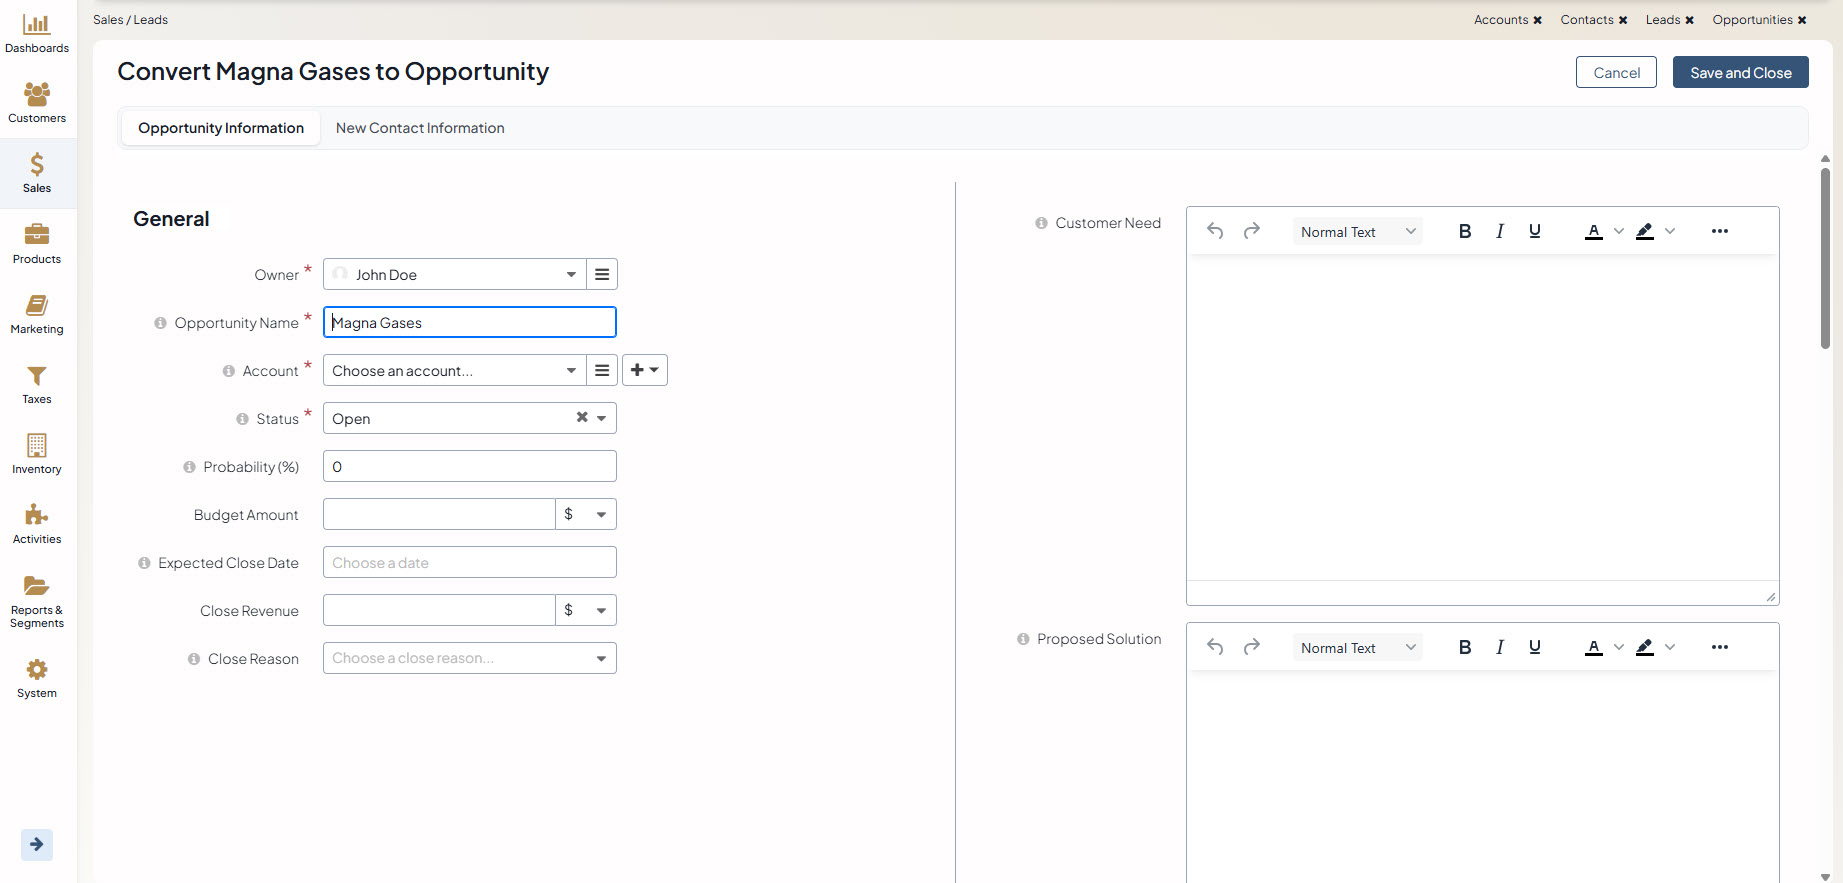Click undo in Customer Need editor
This screenshot has width=1843, height=883.
click(1215, 231)
